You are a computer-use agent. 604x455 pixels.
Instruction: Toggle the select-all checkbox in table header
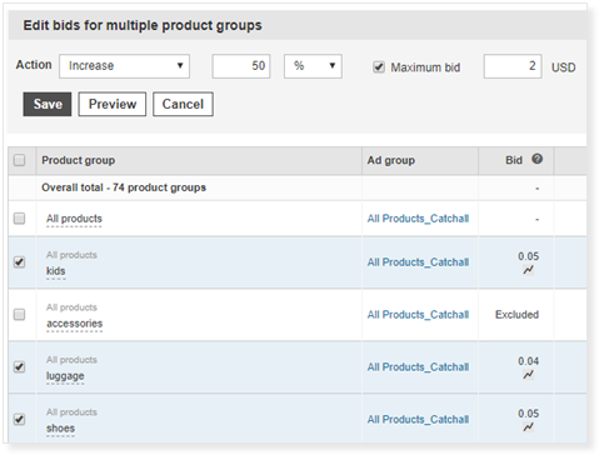(x=20, y=160)
